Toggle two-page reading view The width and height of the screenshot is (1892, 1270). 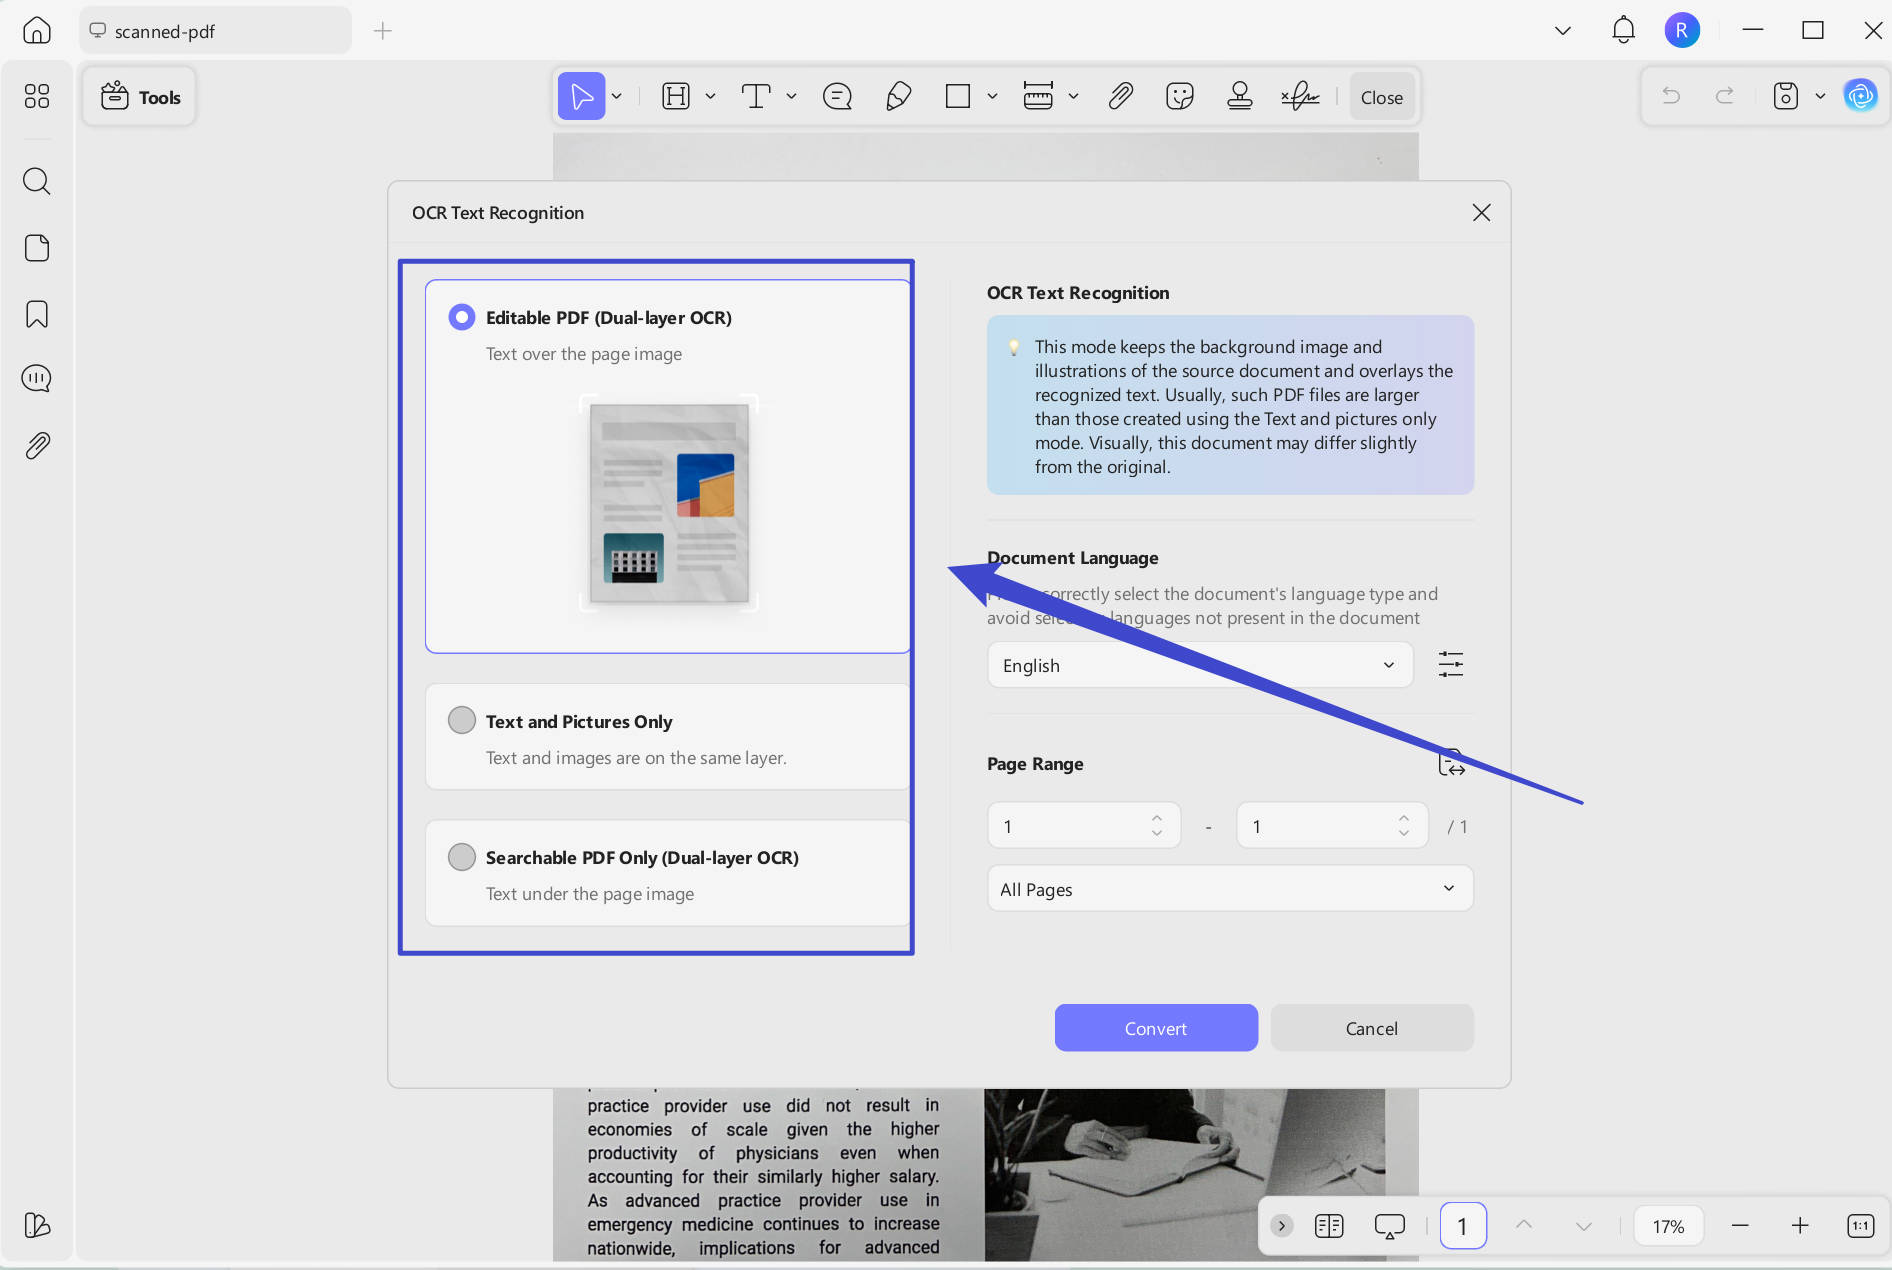1329,1225
